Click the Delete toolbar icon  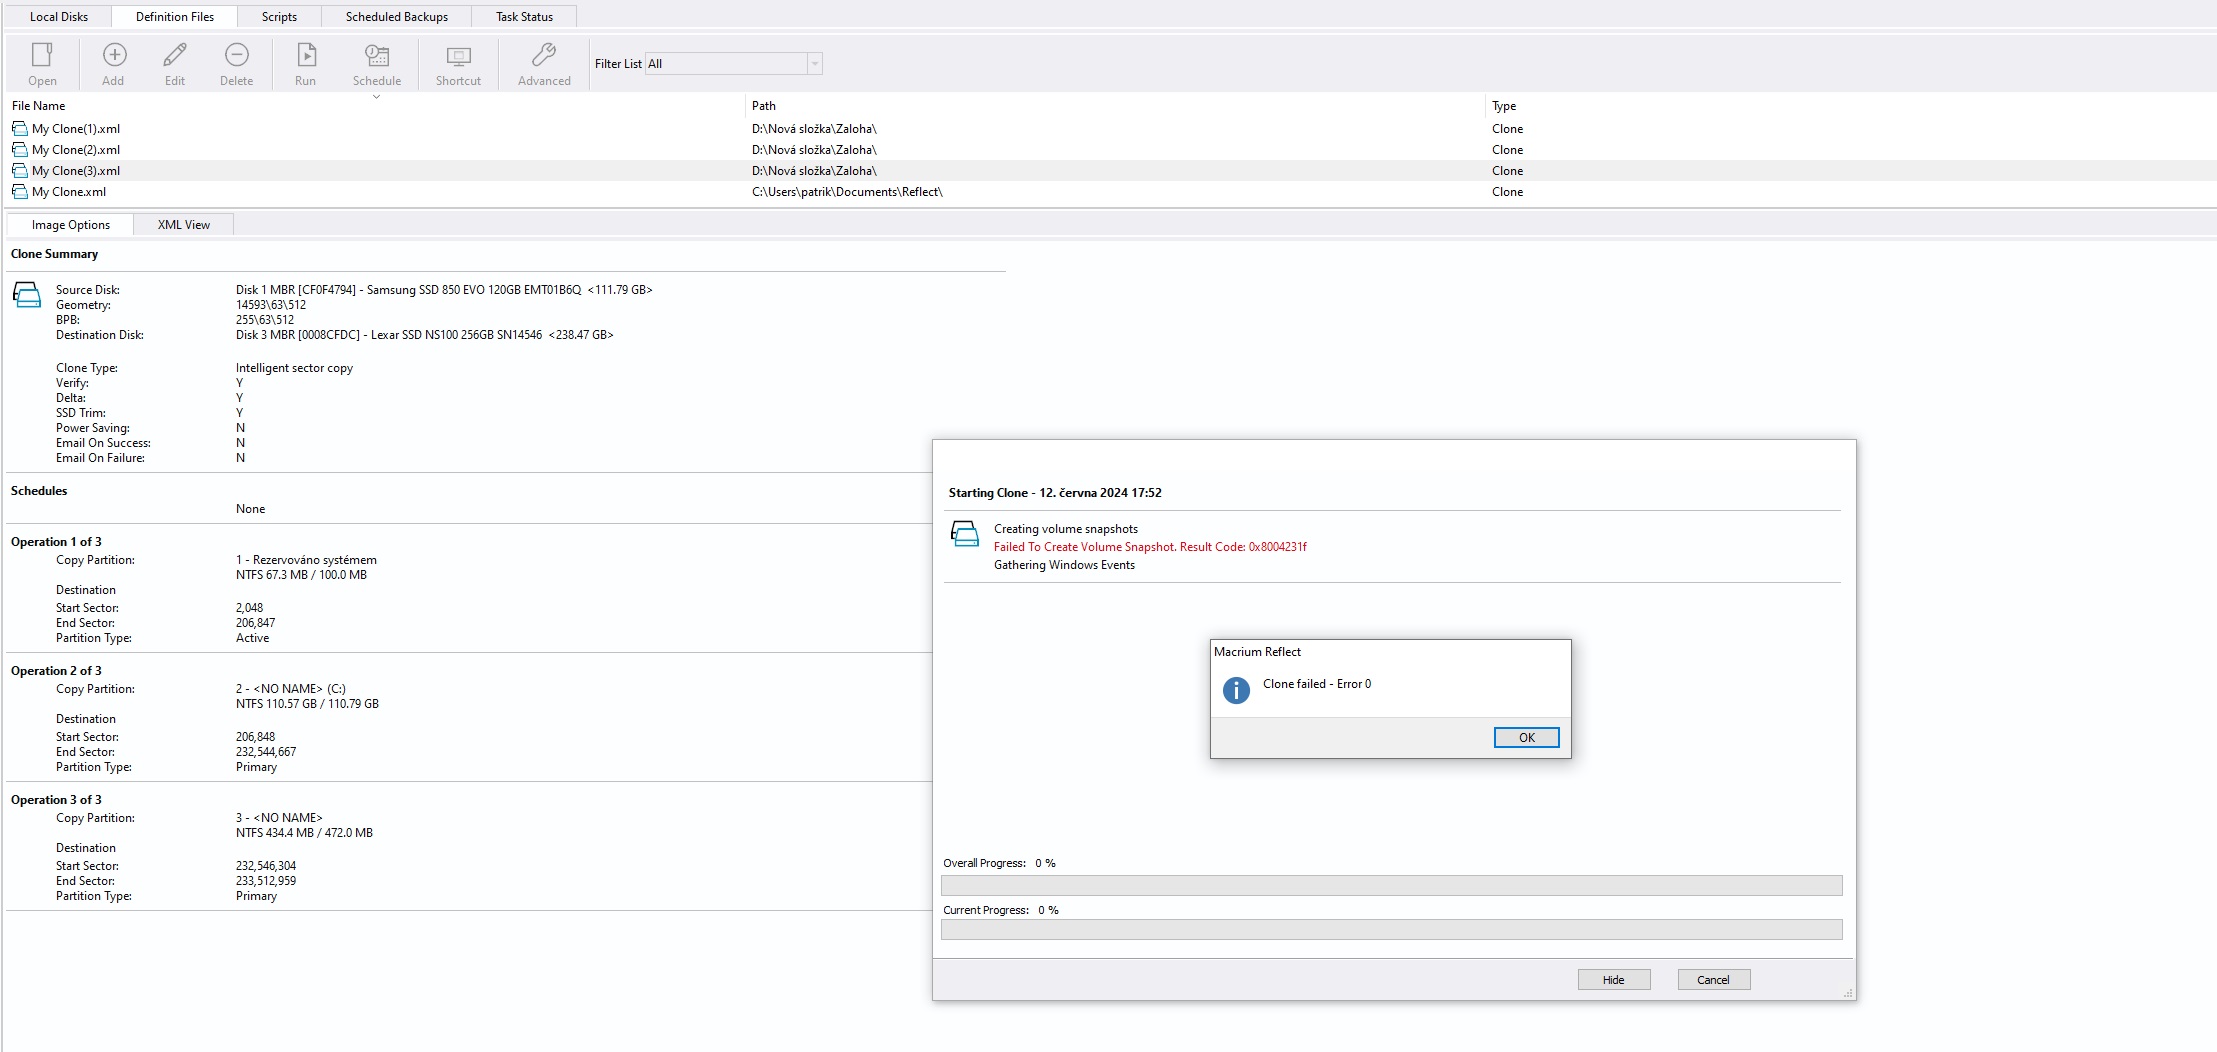[x=237, y=55]
